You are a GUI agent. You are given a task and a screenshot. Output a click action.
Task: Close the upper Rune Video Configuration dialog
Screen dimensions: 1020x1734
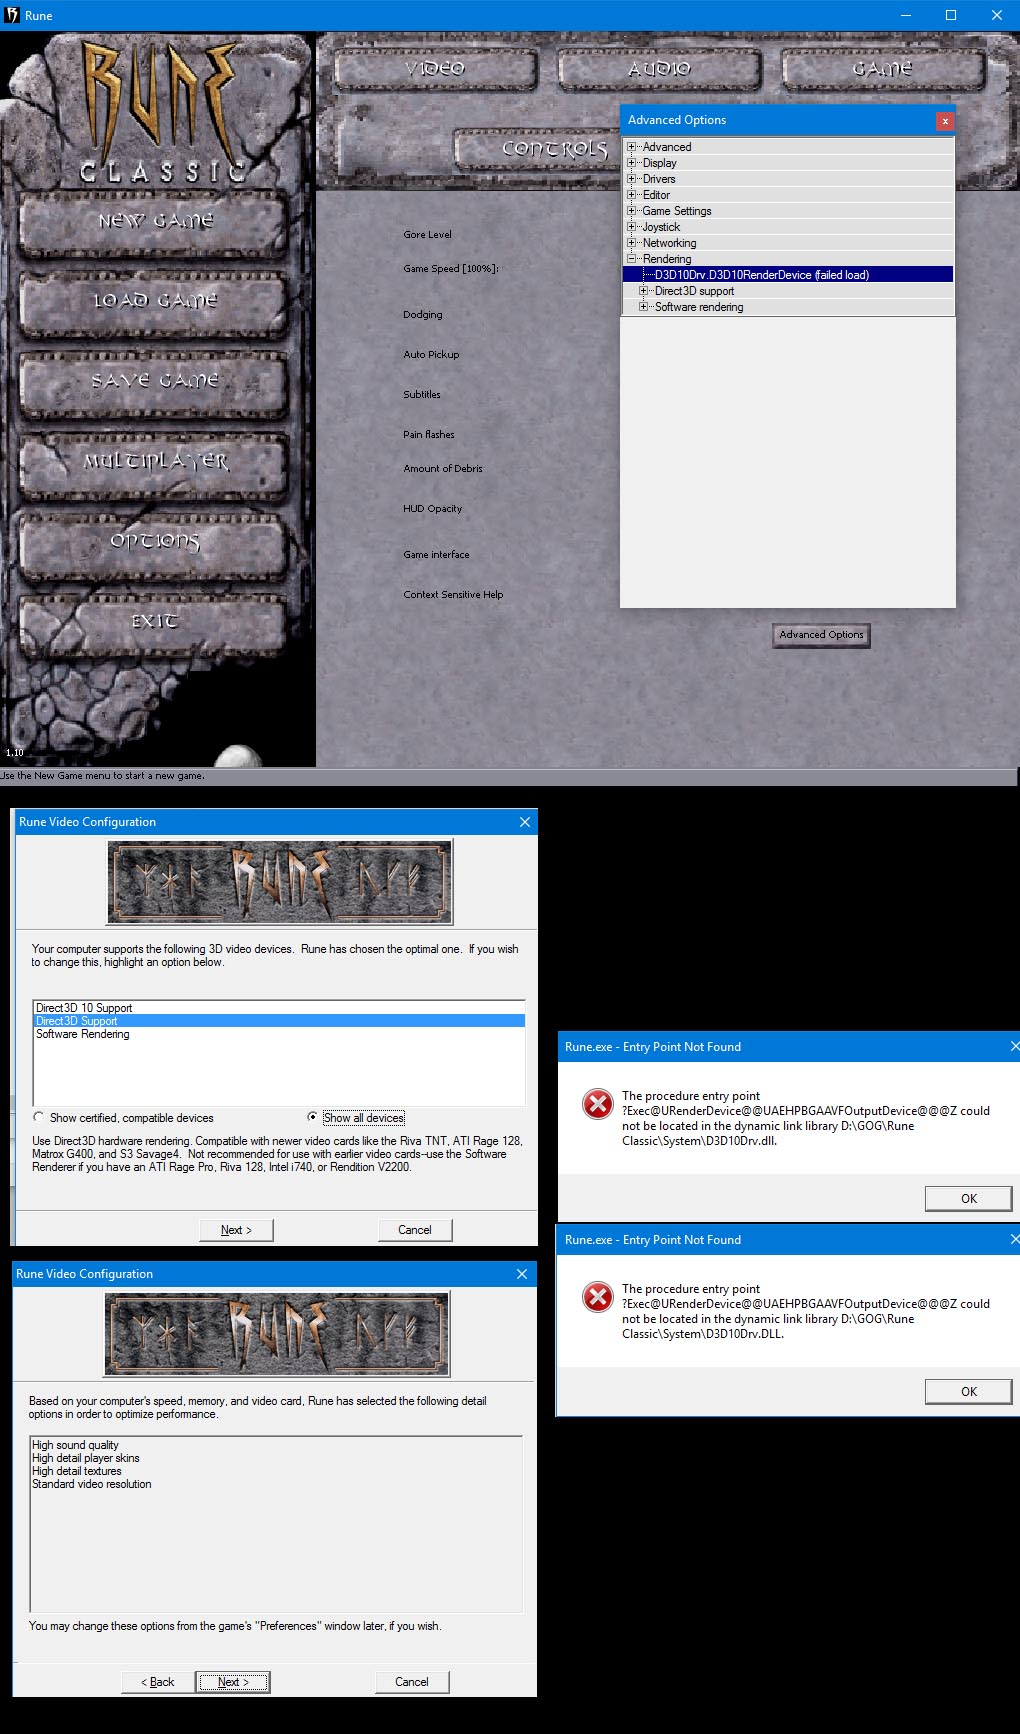525,822
